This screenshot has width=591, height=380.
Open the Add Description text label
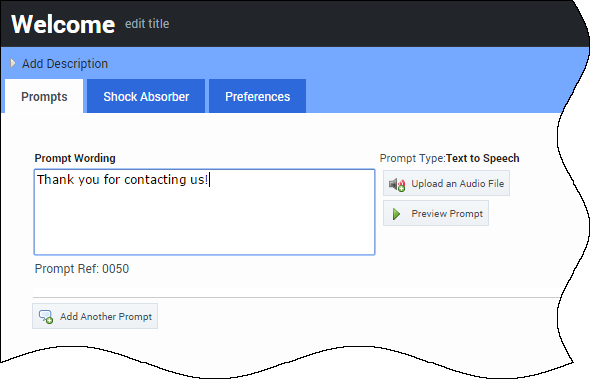pos(65,64)
